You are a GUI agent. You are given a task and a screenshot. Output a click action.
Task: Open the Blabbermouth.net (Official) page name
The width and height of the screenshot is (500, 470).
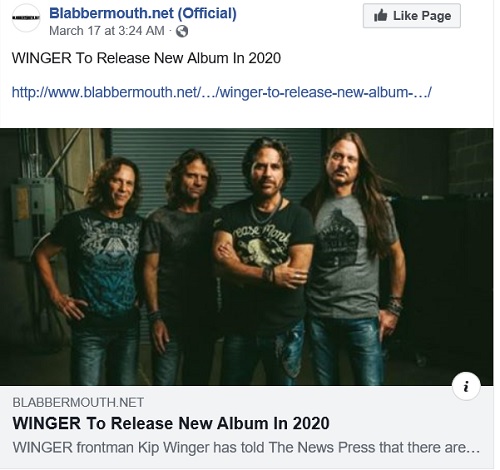pos(143,14)
